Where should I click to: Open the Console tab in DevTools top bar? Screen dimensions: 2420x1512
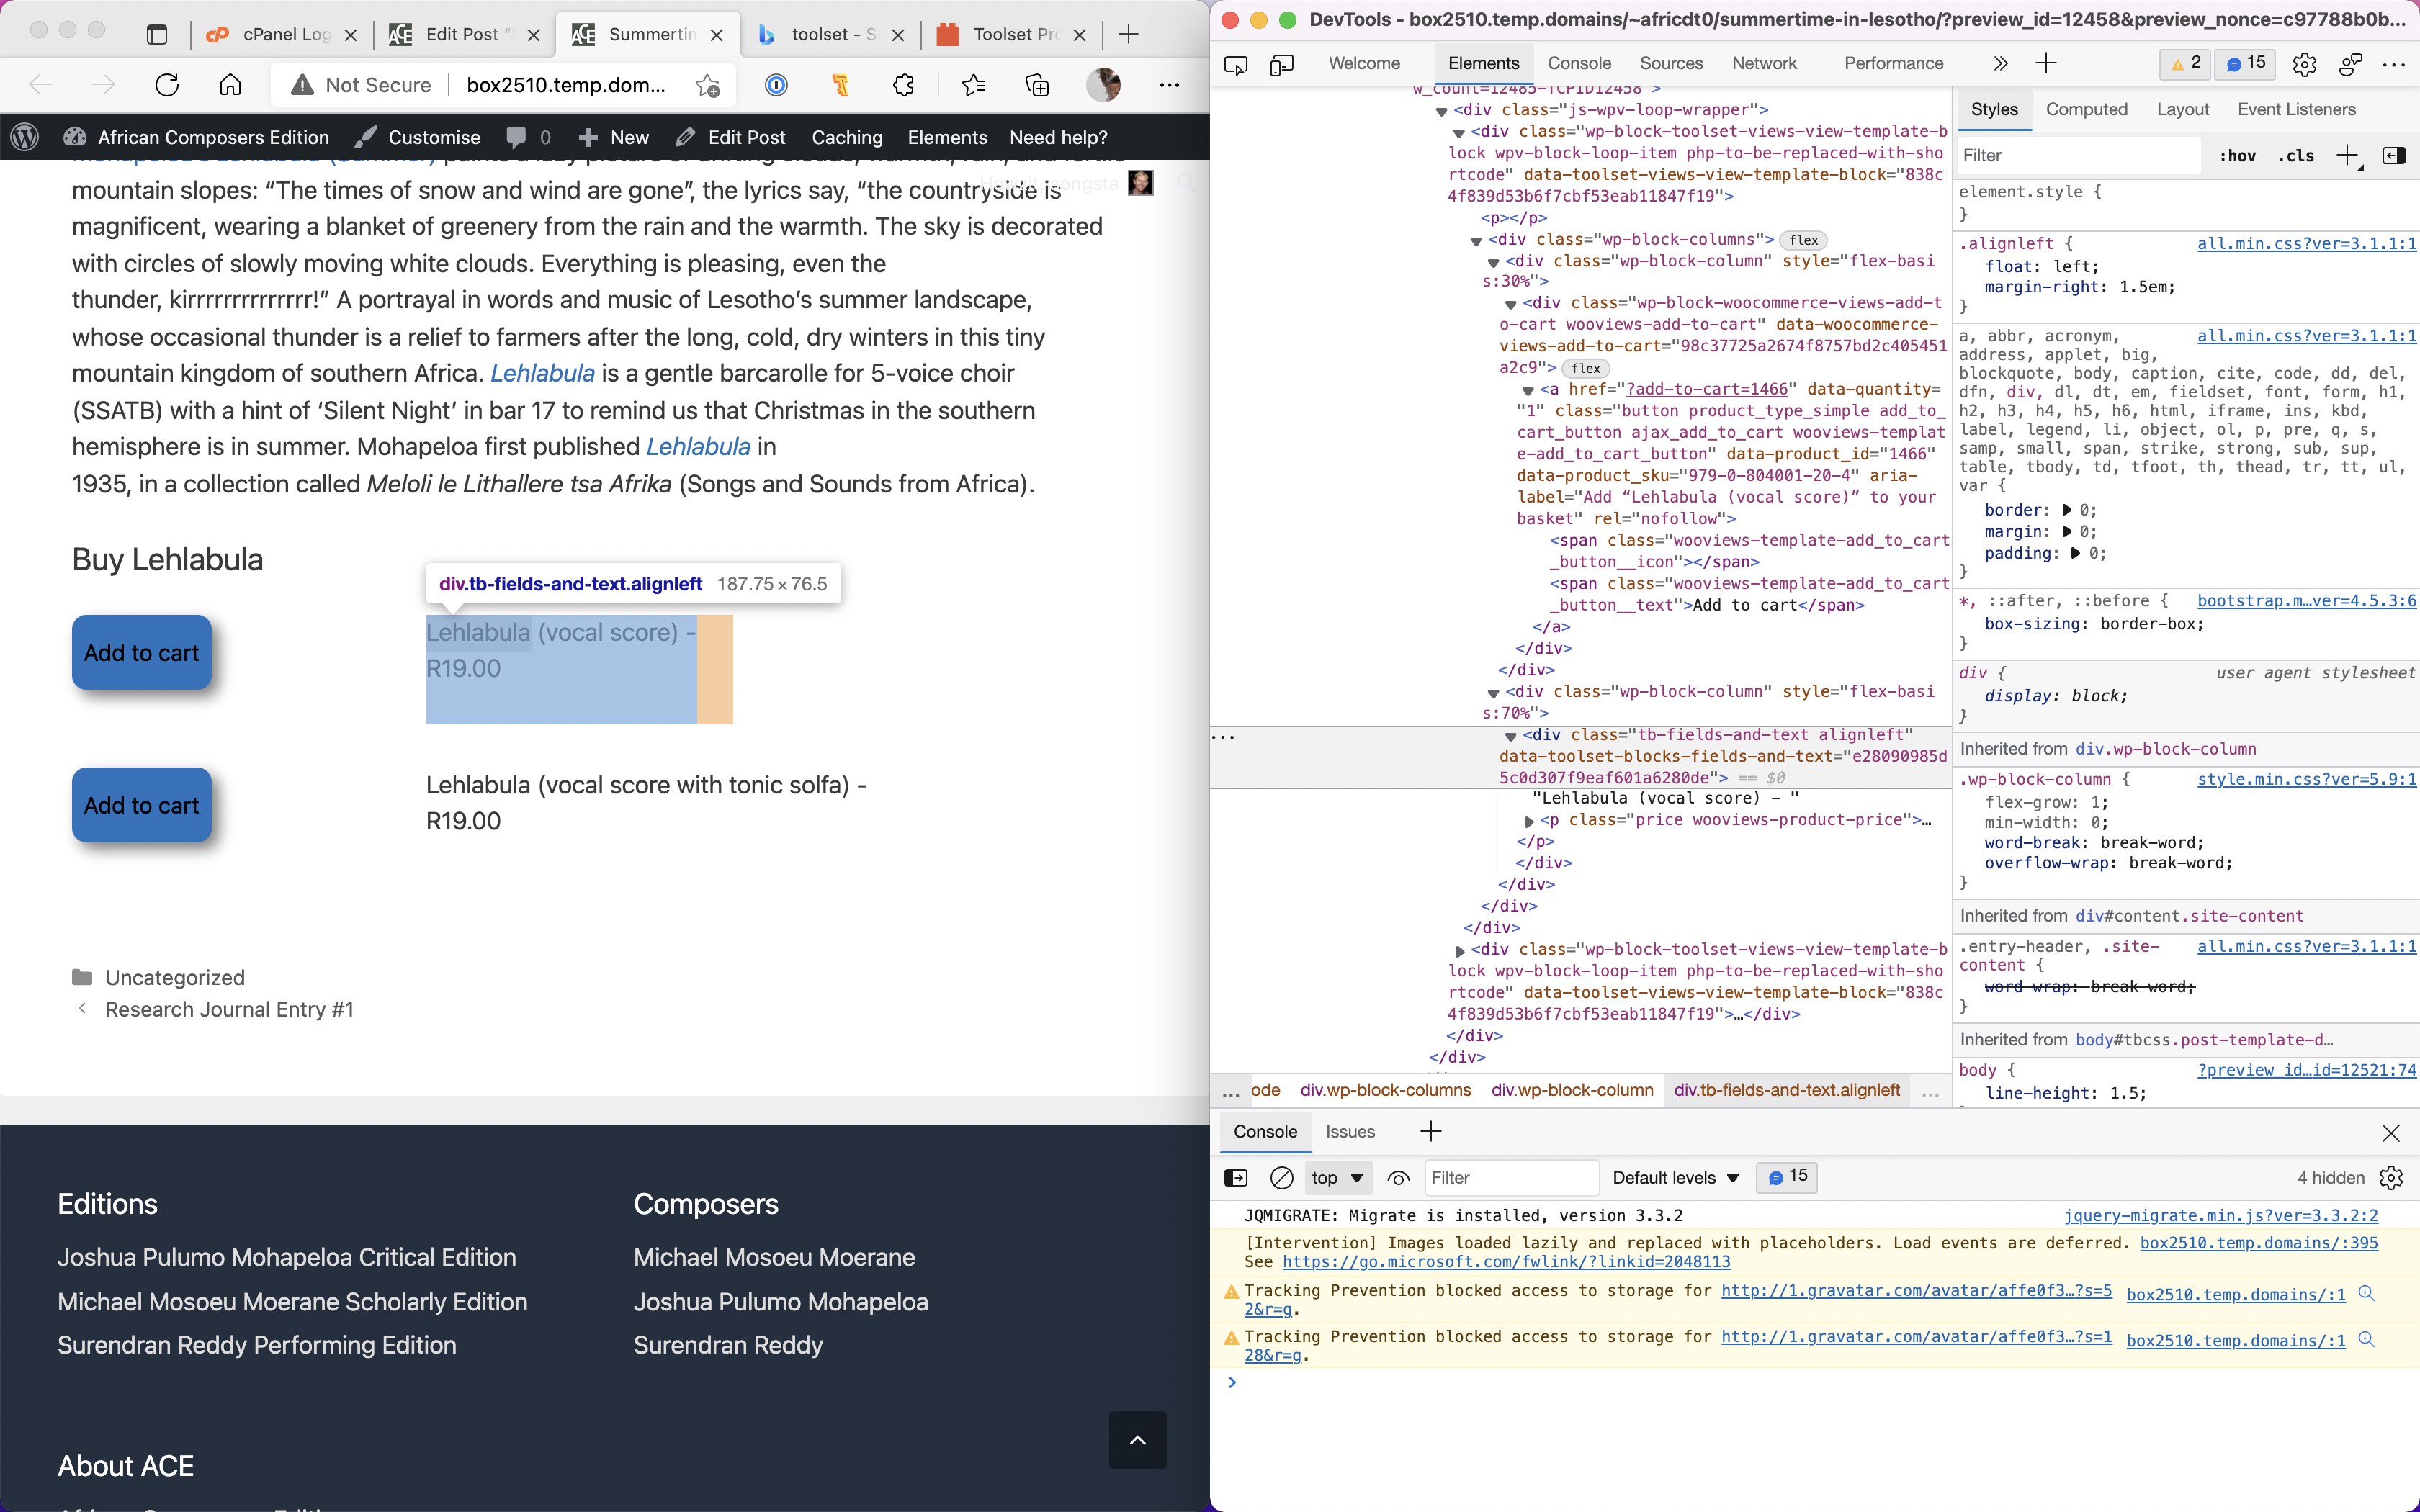pos(1579,64)
